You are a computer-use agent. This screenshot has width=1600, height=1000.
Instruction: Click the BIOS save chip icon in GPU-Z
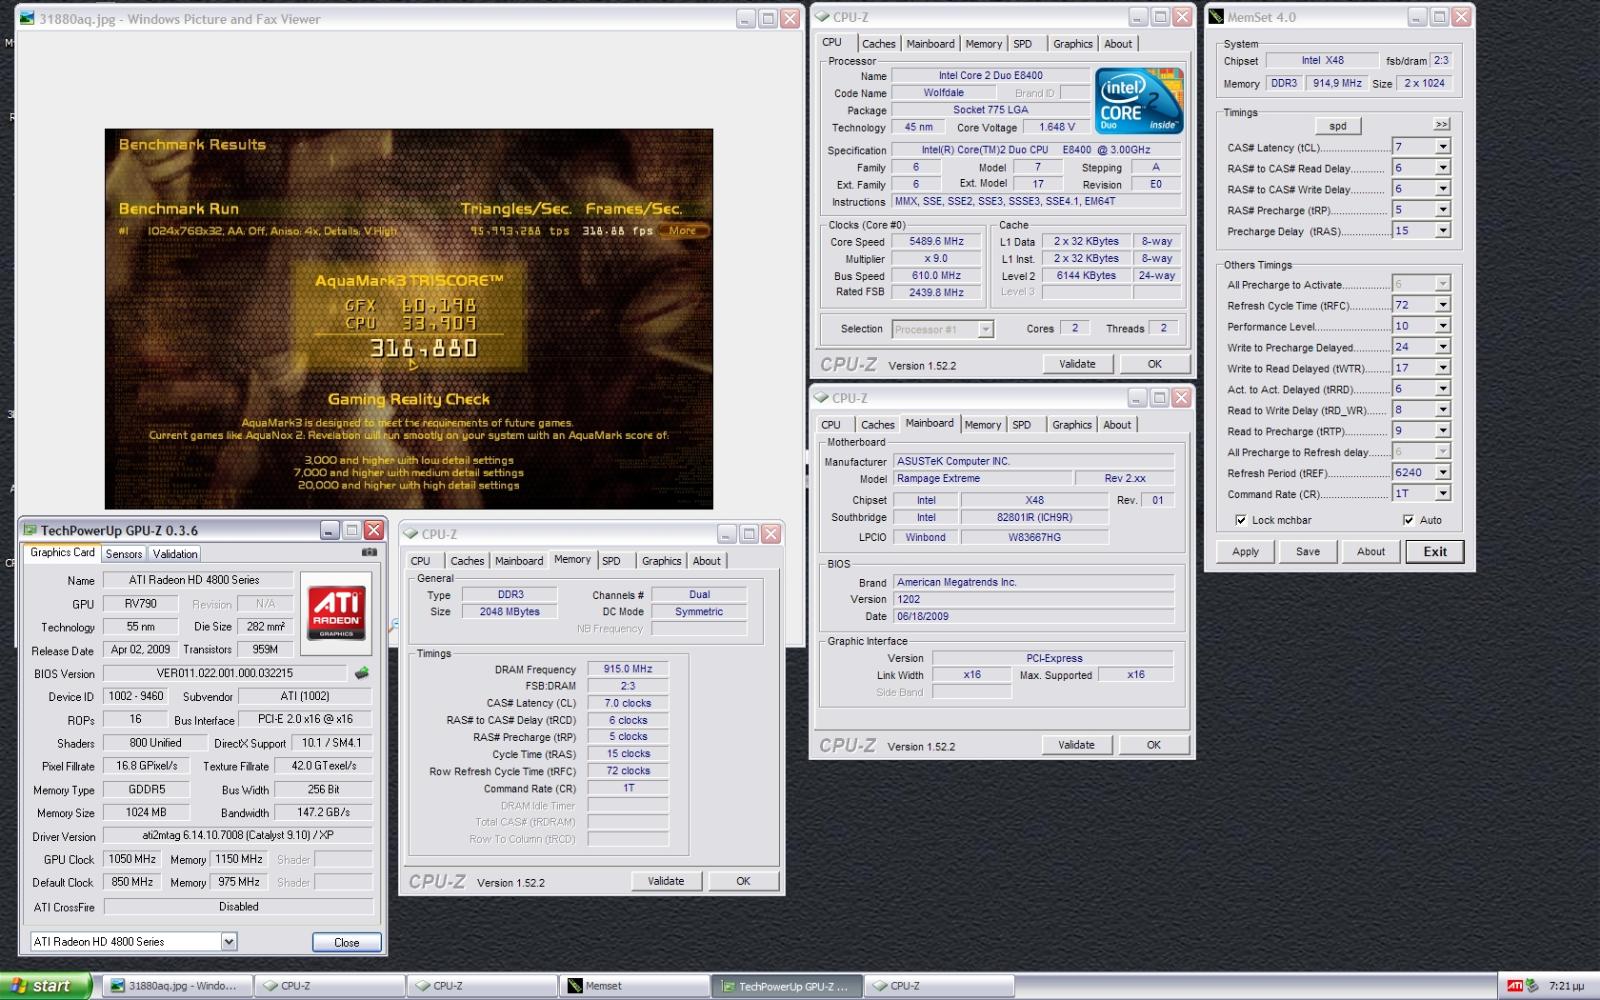tap(361, 673)
